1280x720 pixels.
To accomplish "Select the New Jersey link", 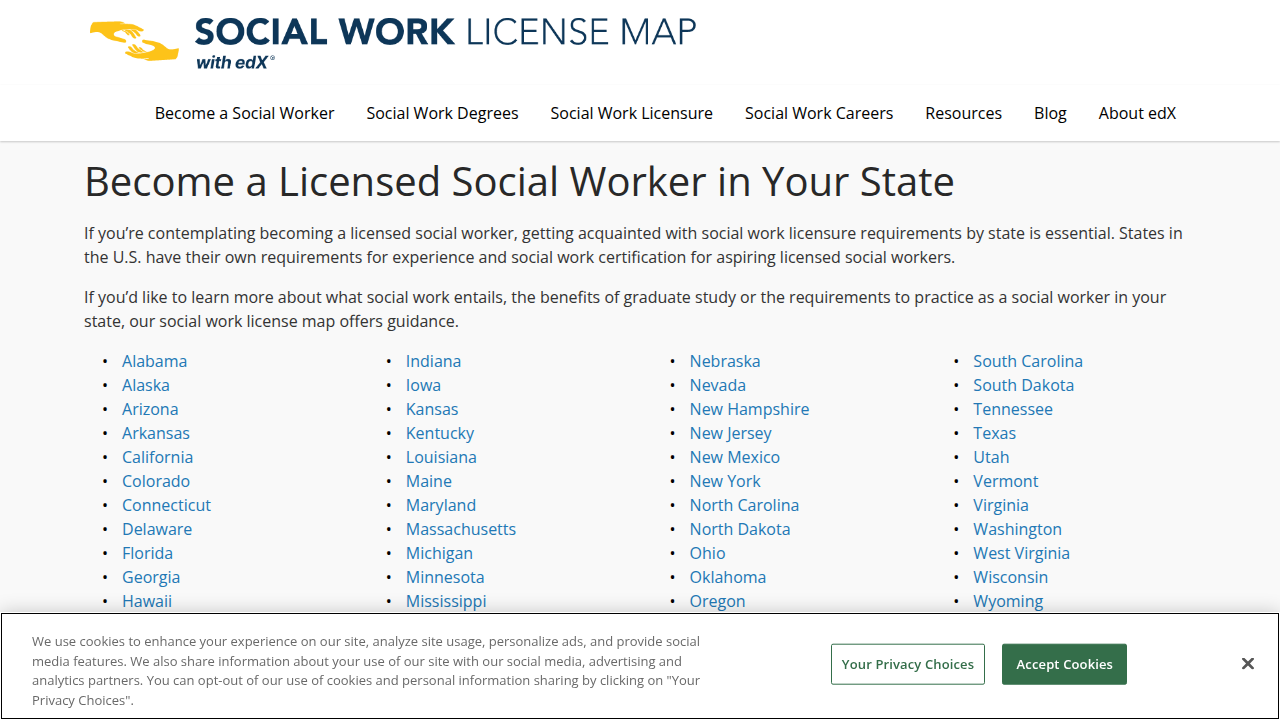I will pos(731,433).
